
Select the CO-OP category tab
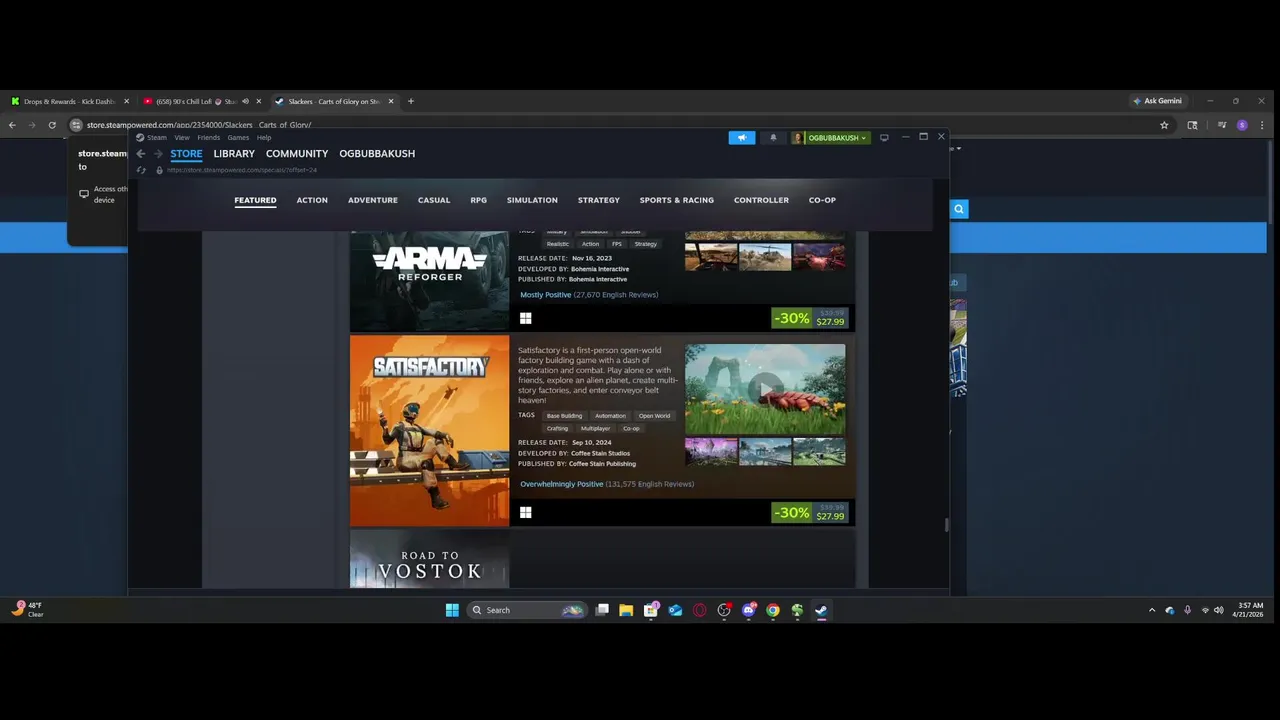point(822,200)
